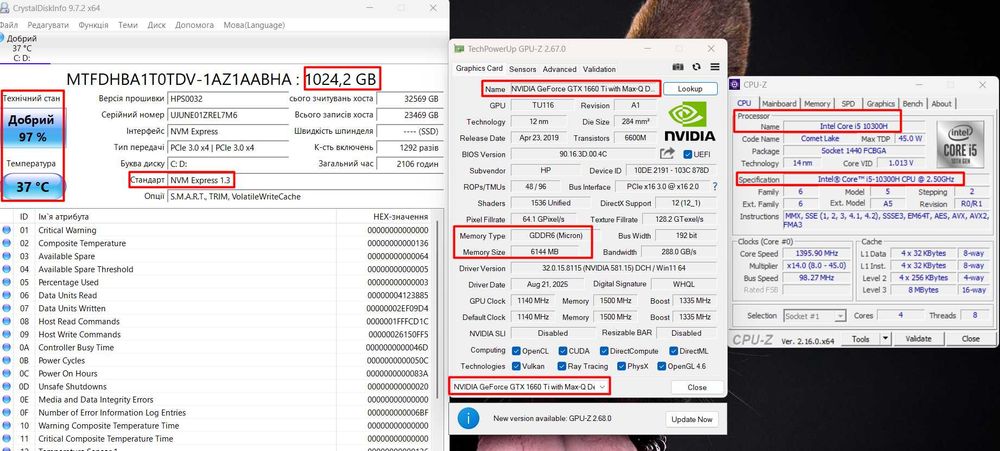Toggle the CUDA checkbox
The image size is (1000, 451).
coord(563,351)
